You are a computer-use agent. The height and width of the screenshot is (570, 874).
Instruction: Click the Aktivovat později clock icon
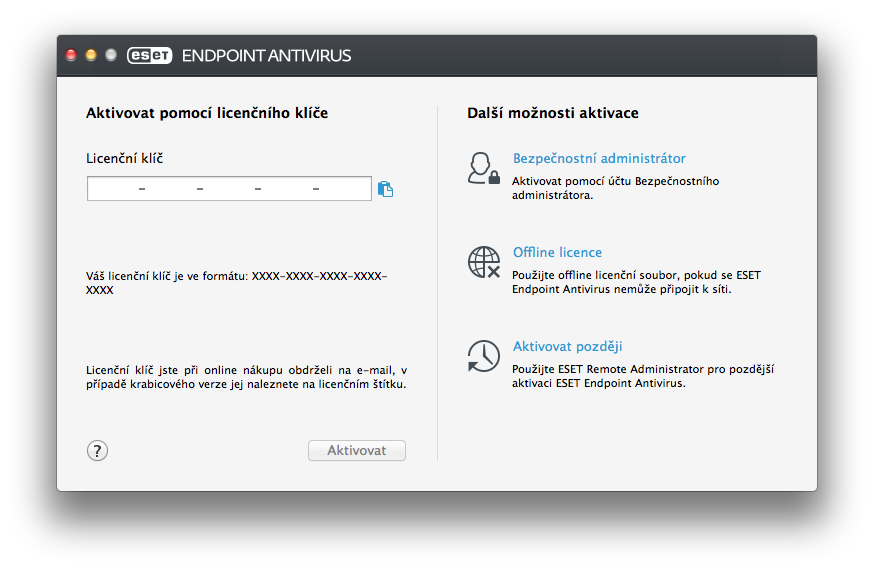(483, 356)
